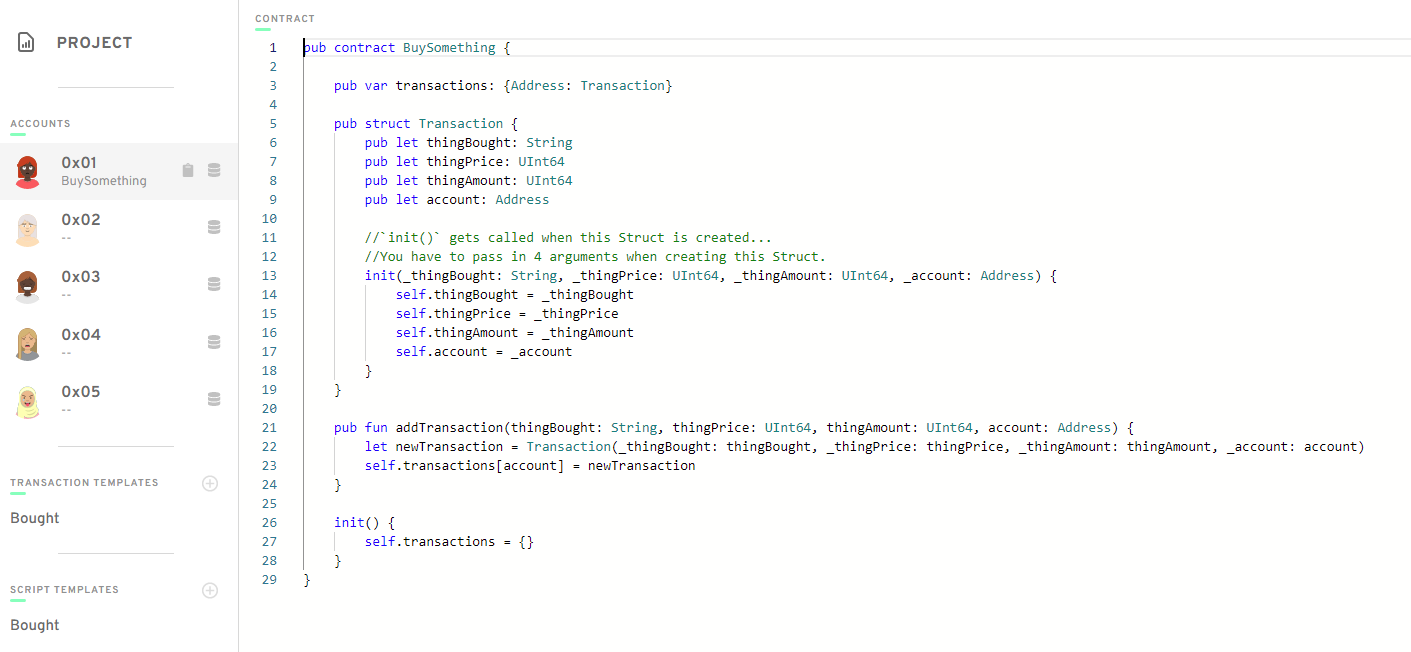
Task: Place cursor on 'BuySomething' in line 1
Action: [x=449, y=47]
